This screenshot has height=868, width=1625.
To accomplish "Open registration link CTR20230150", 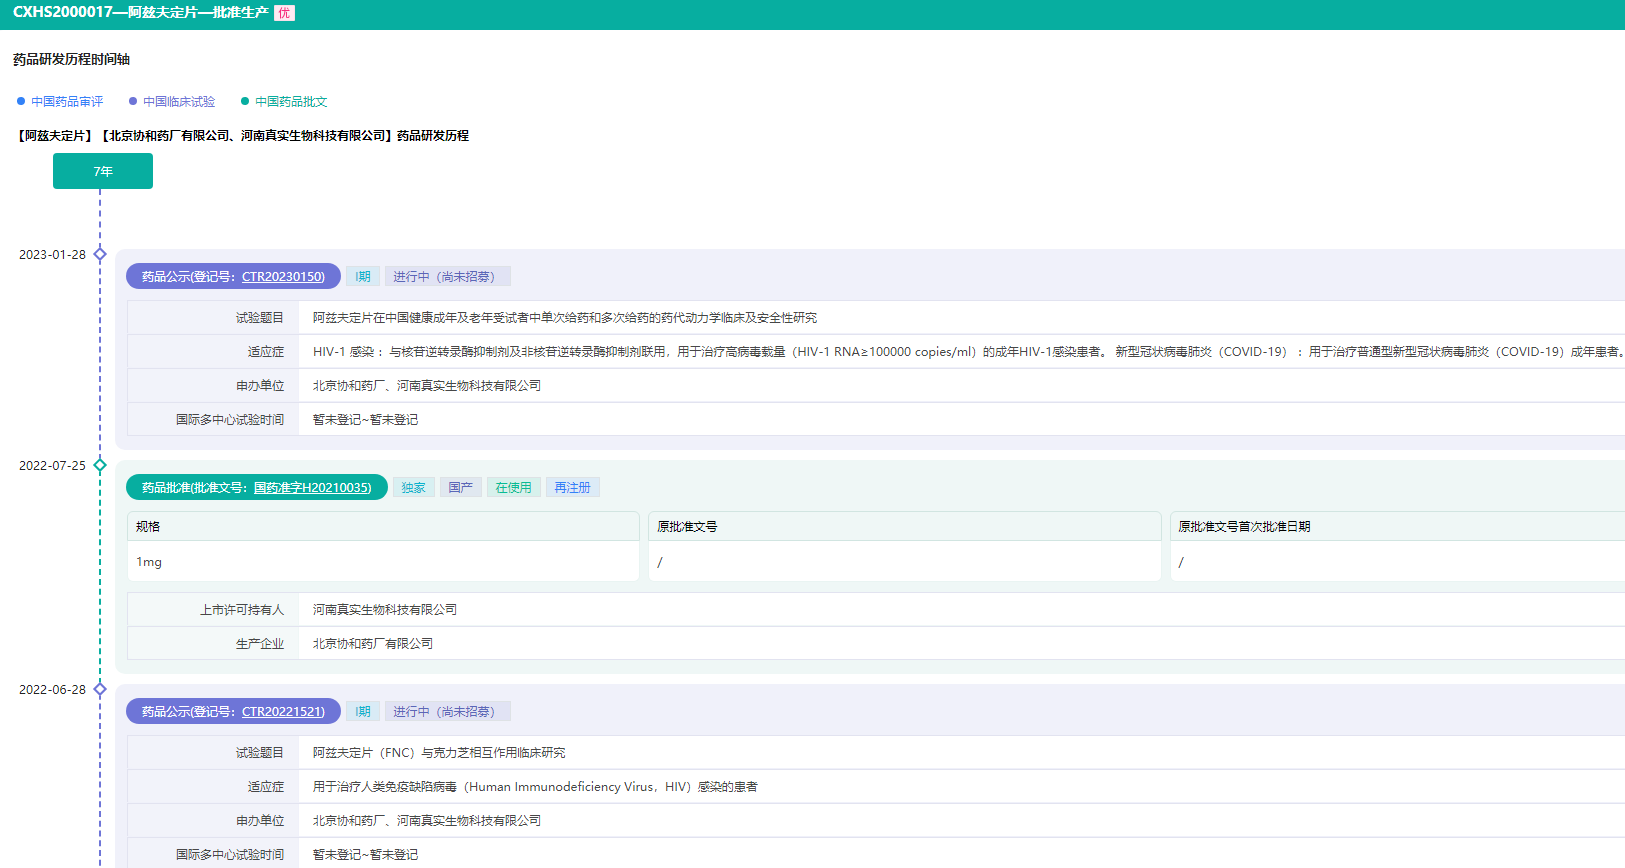I will click(283, 277).
